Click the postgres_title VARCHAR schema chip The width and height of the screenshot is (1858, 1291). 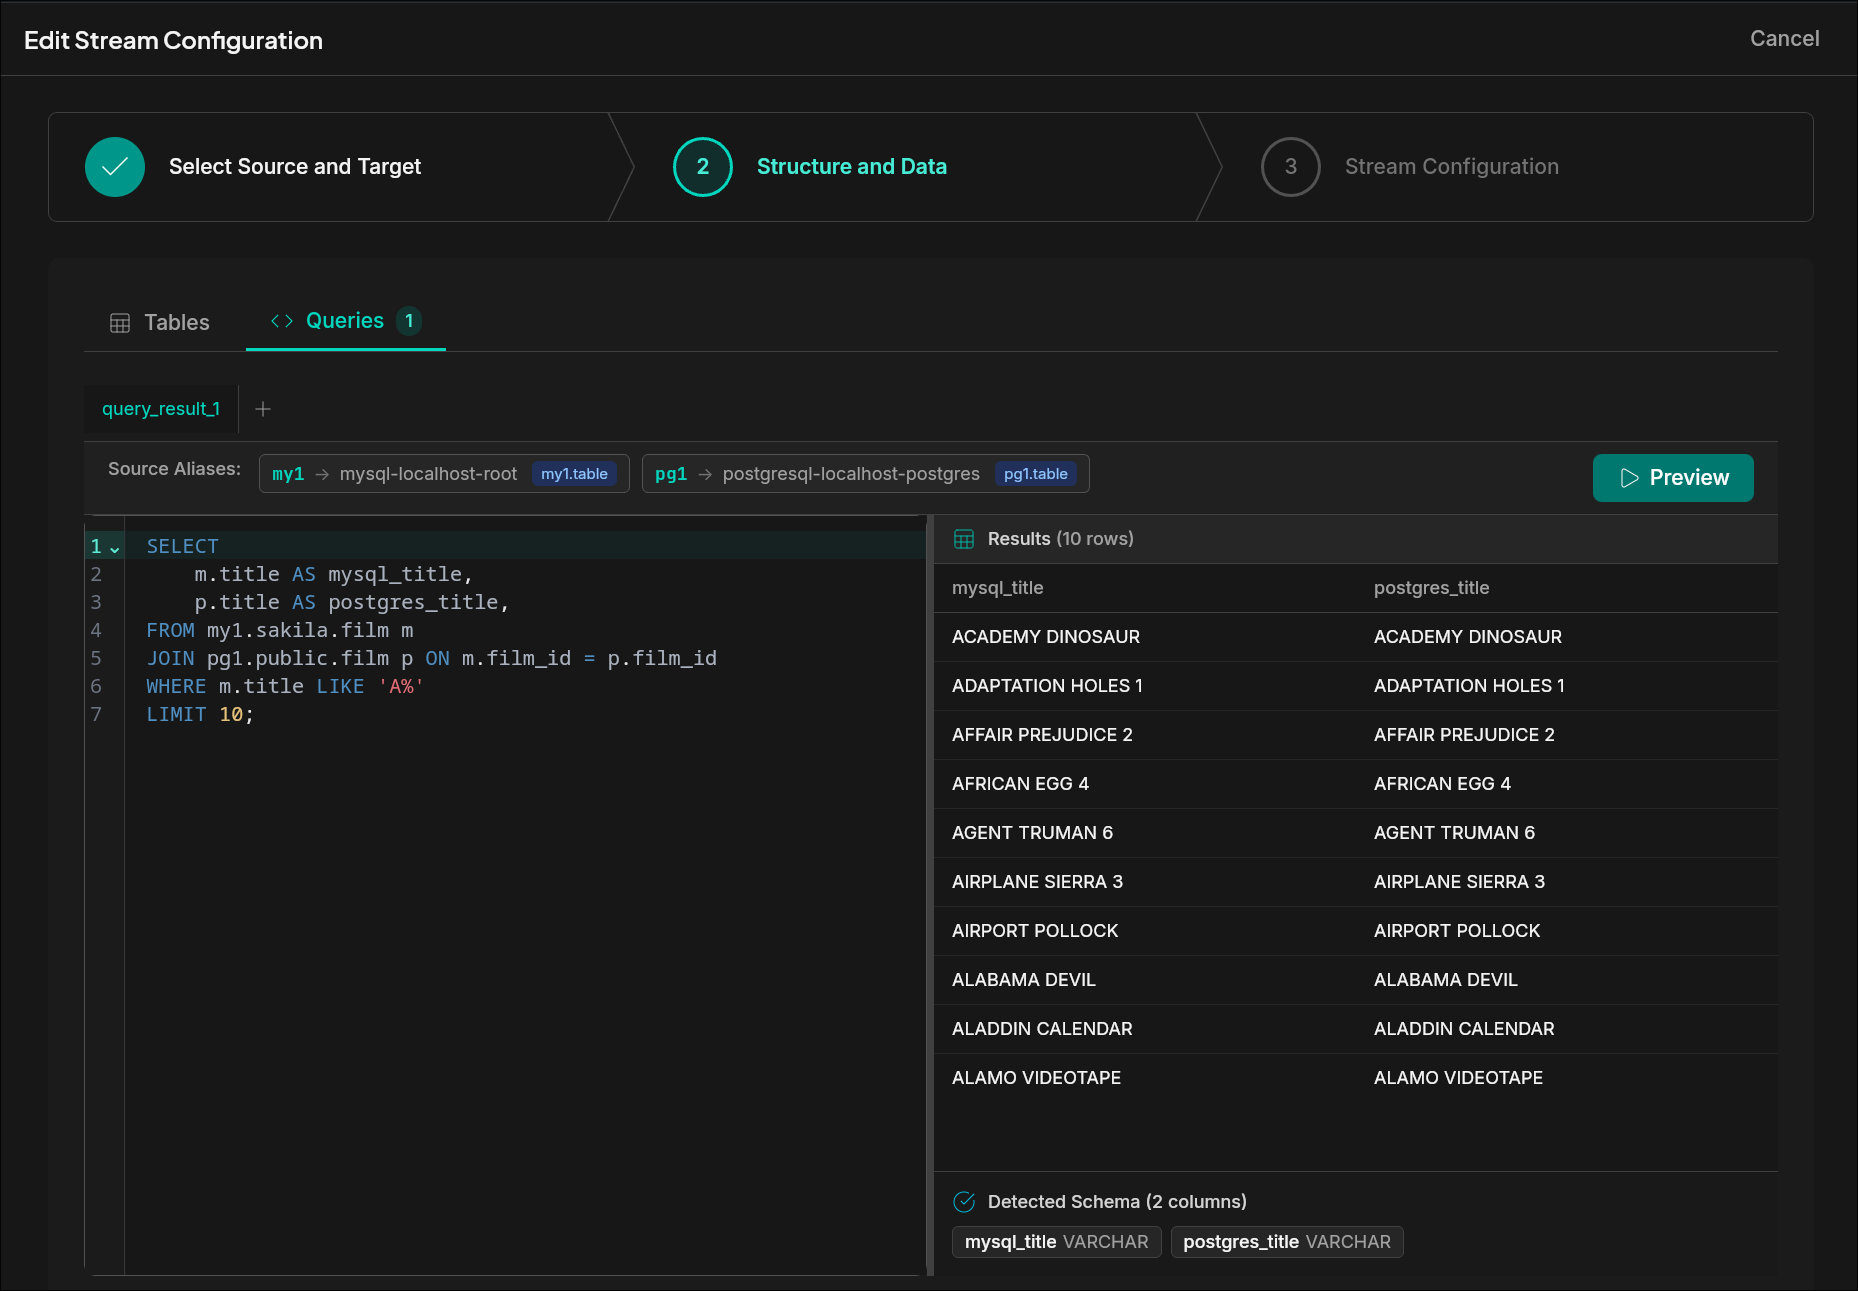click(x=1286, y=1242)
